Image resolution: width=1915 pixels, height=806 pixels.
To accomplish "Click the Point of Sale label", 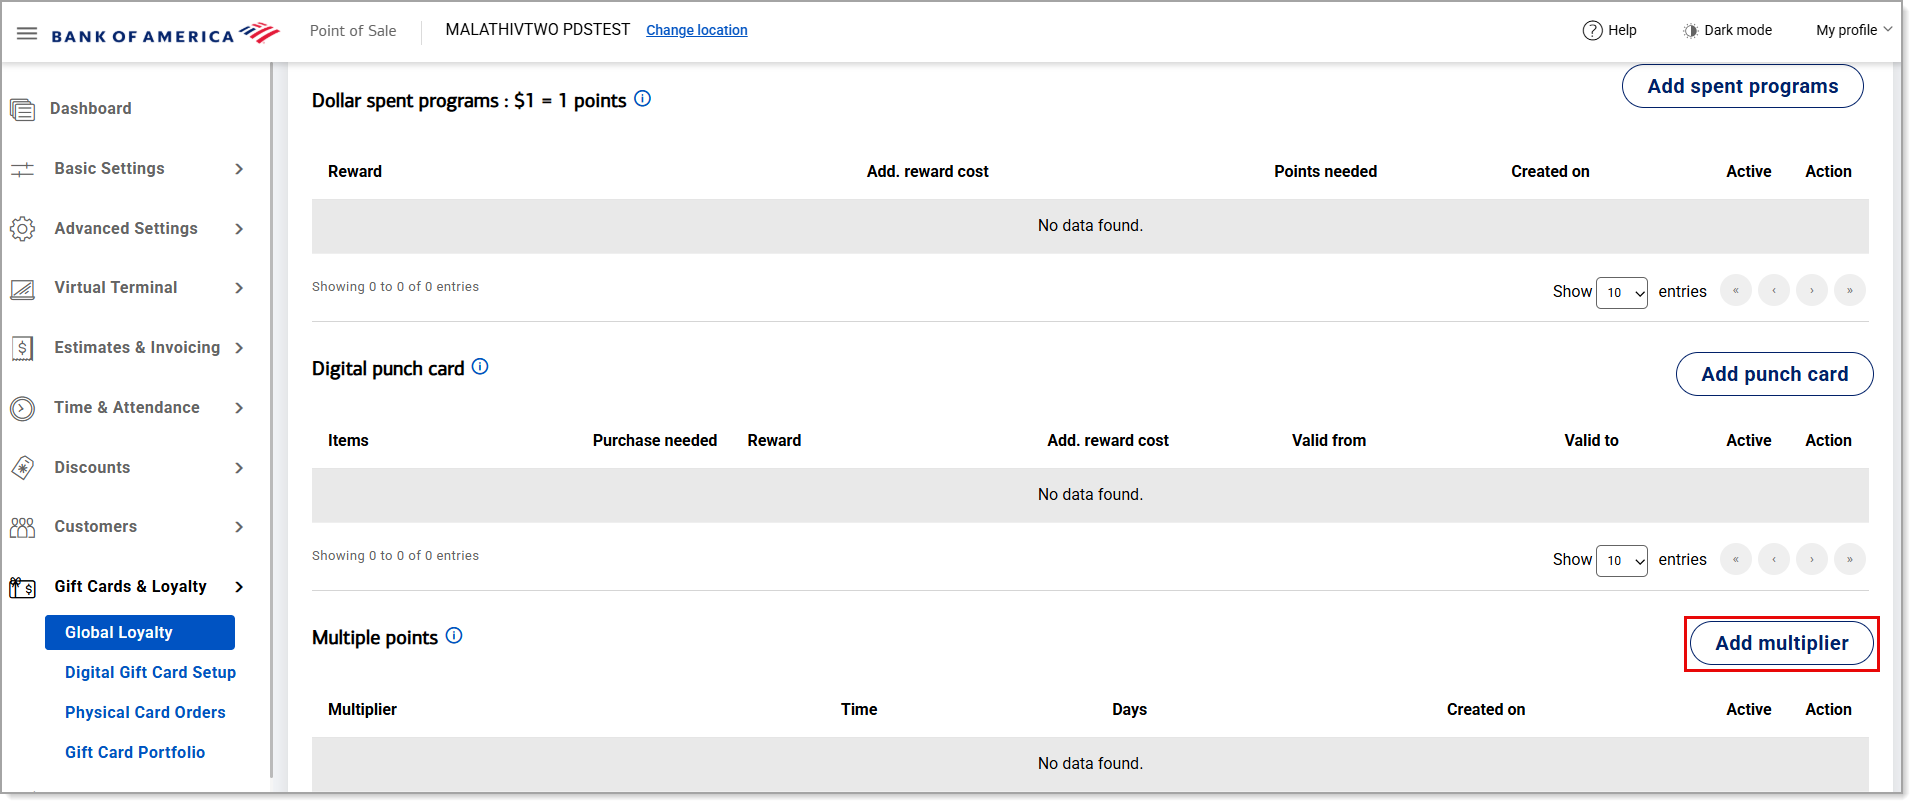I will click(353, 31).
